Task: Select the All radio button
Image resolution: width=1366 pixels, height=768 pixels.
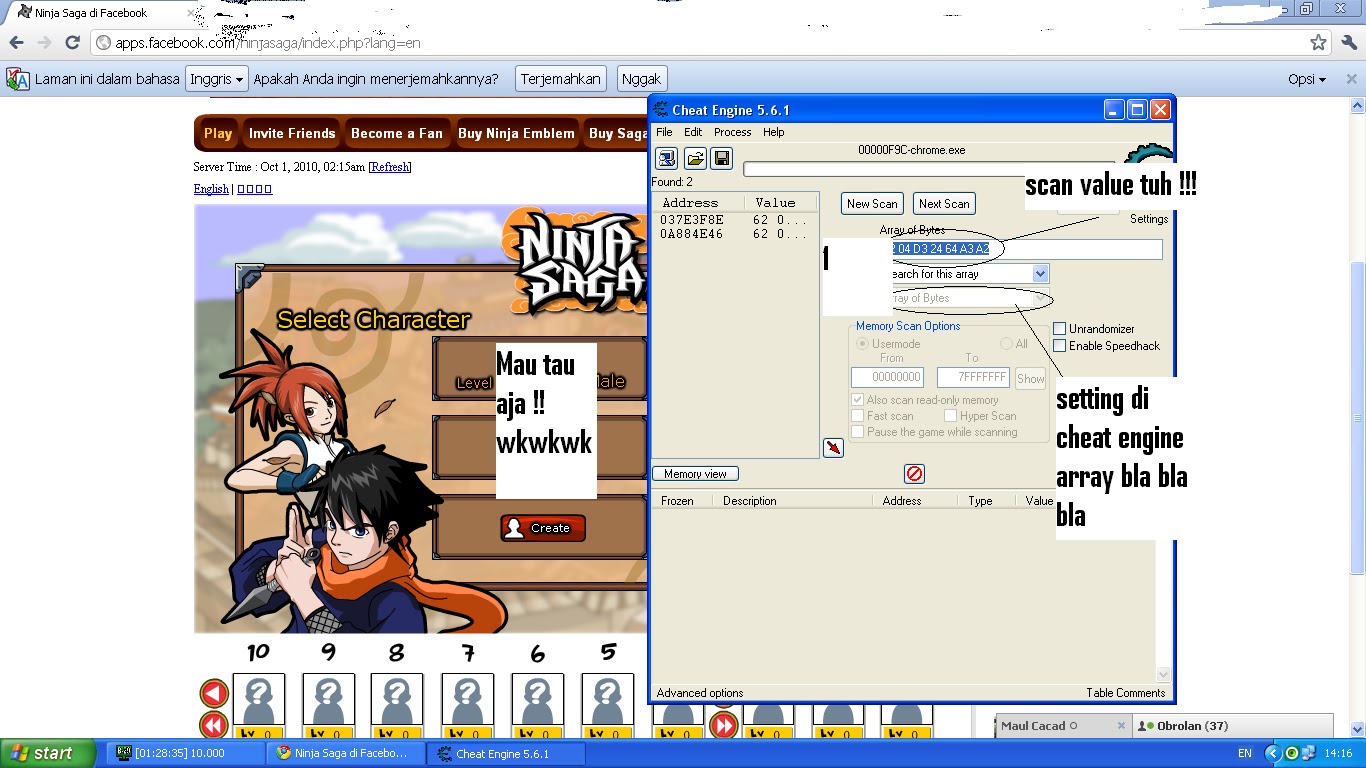Action: coord(1006,344)
